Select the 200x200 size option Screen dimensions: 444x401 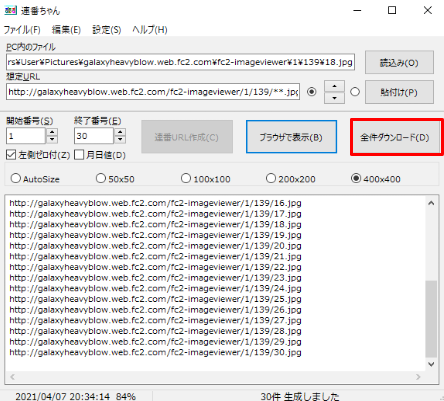tap(271, 178)
